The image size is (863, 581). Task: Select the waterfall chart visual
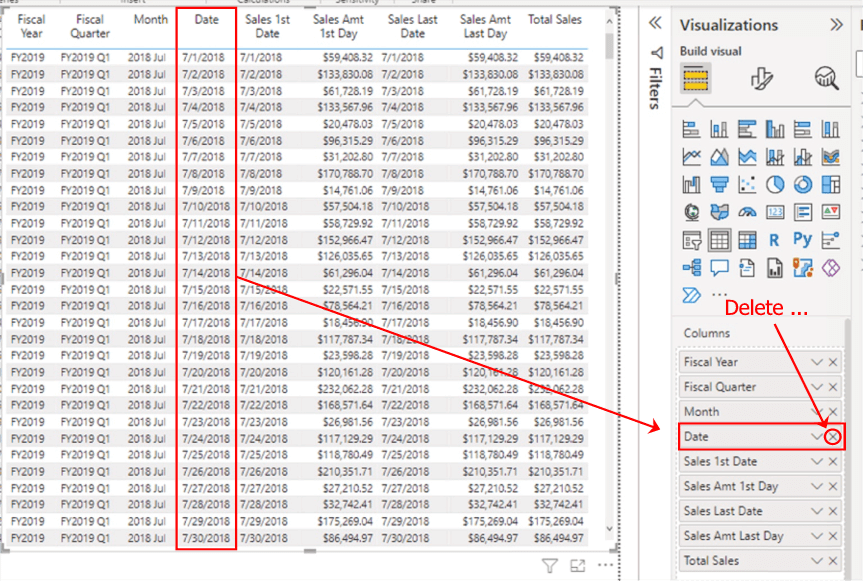pos(691,185)
